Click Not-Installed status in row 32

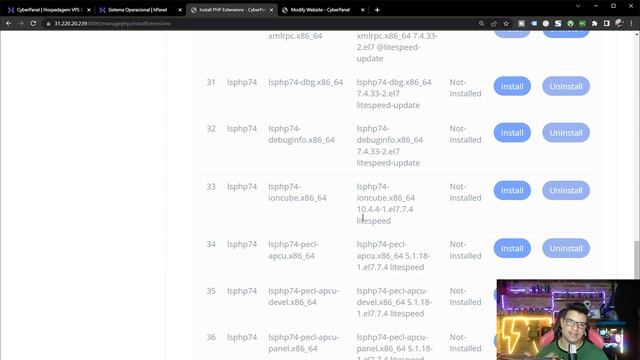[465, 134]
